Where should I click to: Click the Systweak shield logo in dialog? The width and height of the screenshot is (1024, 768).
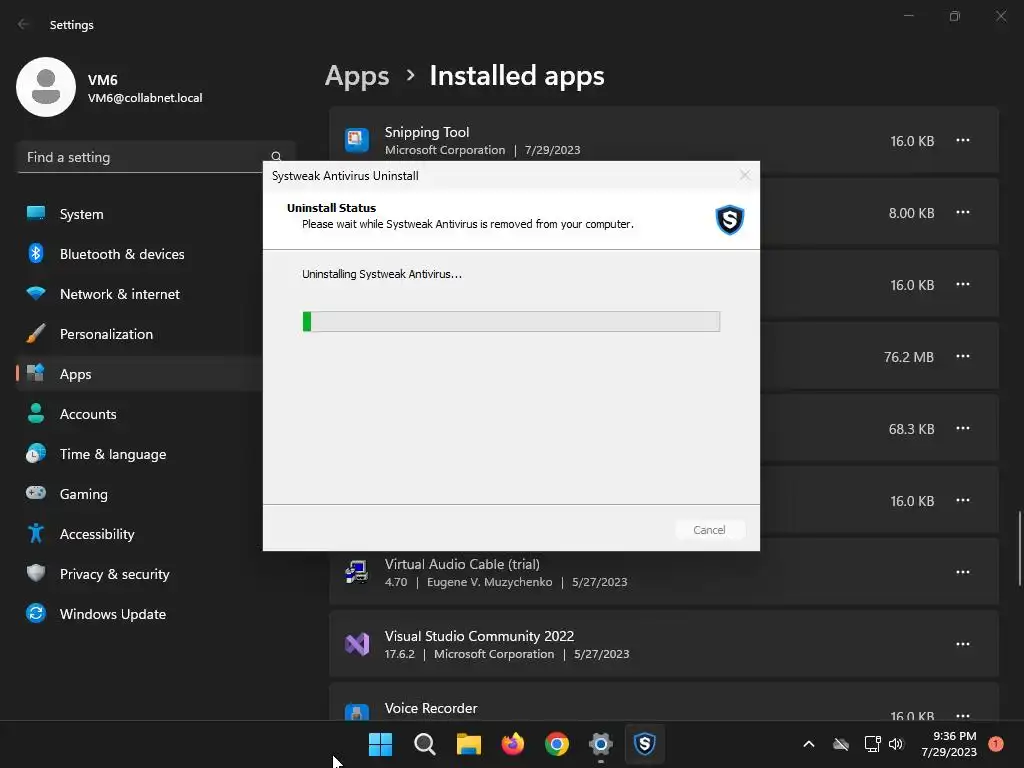[x=729, y=219]
